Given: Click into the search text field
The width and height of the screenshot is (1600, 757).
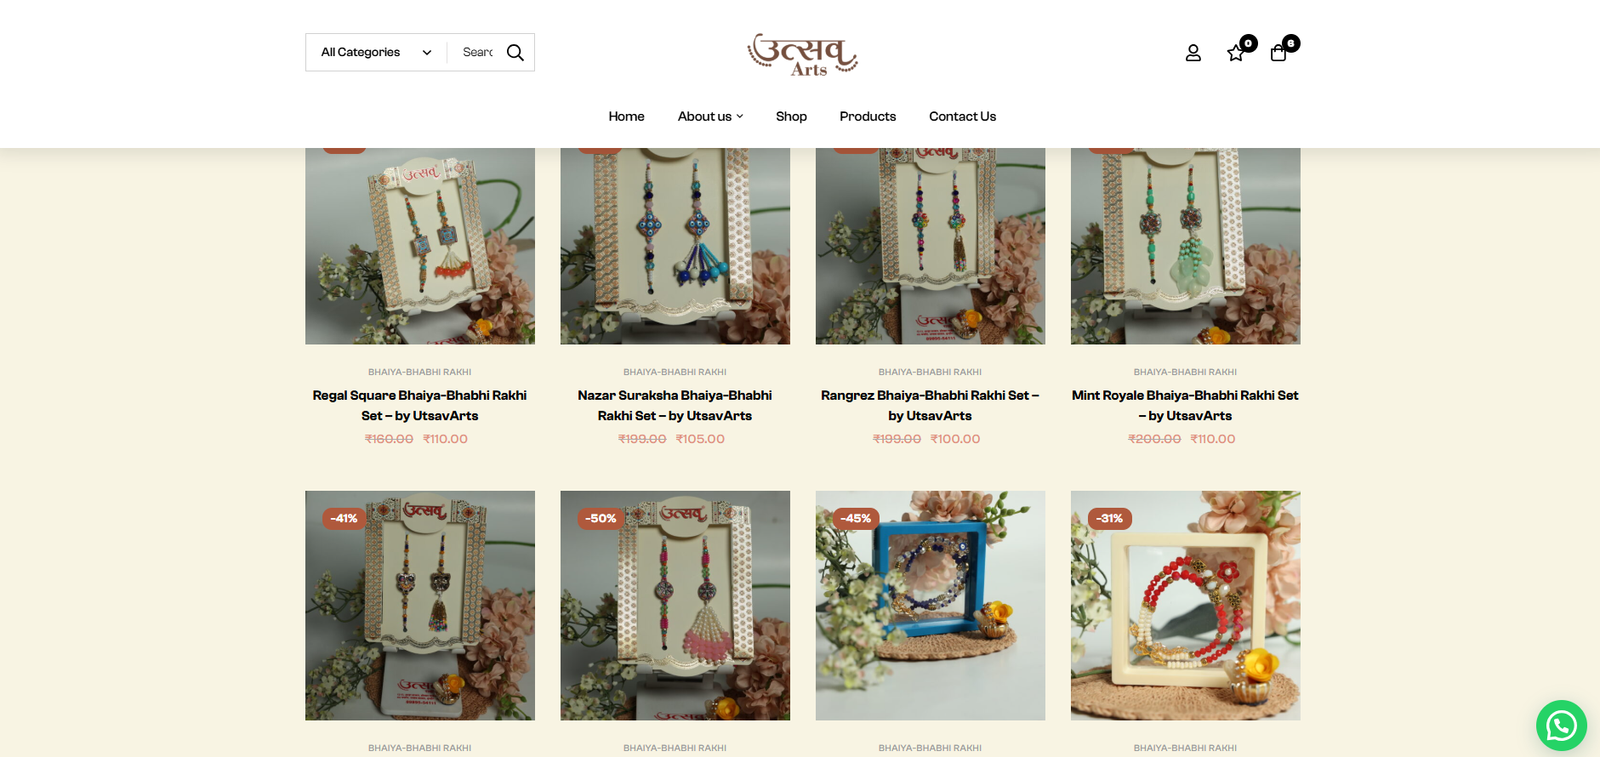Looking at the screenshot, I should tap(478, 52).
